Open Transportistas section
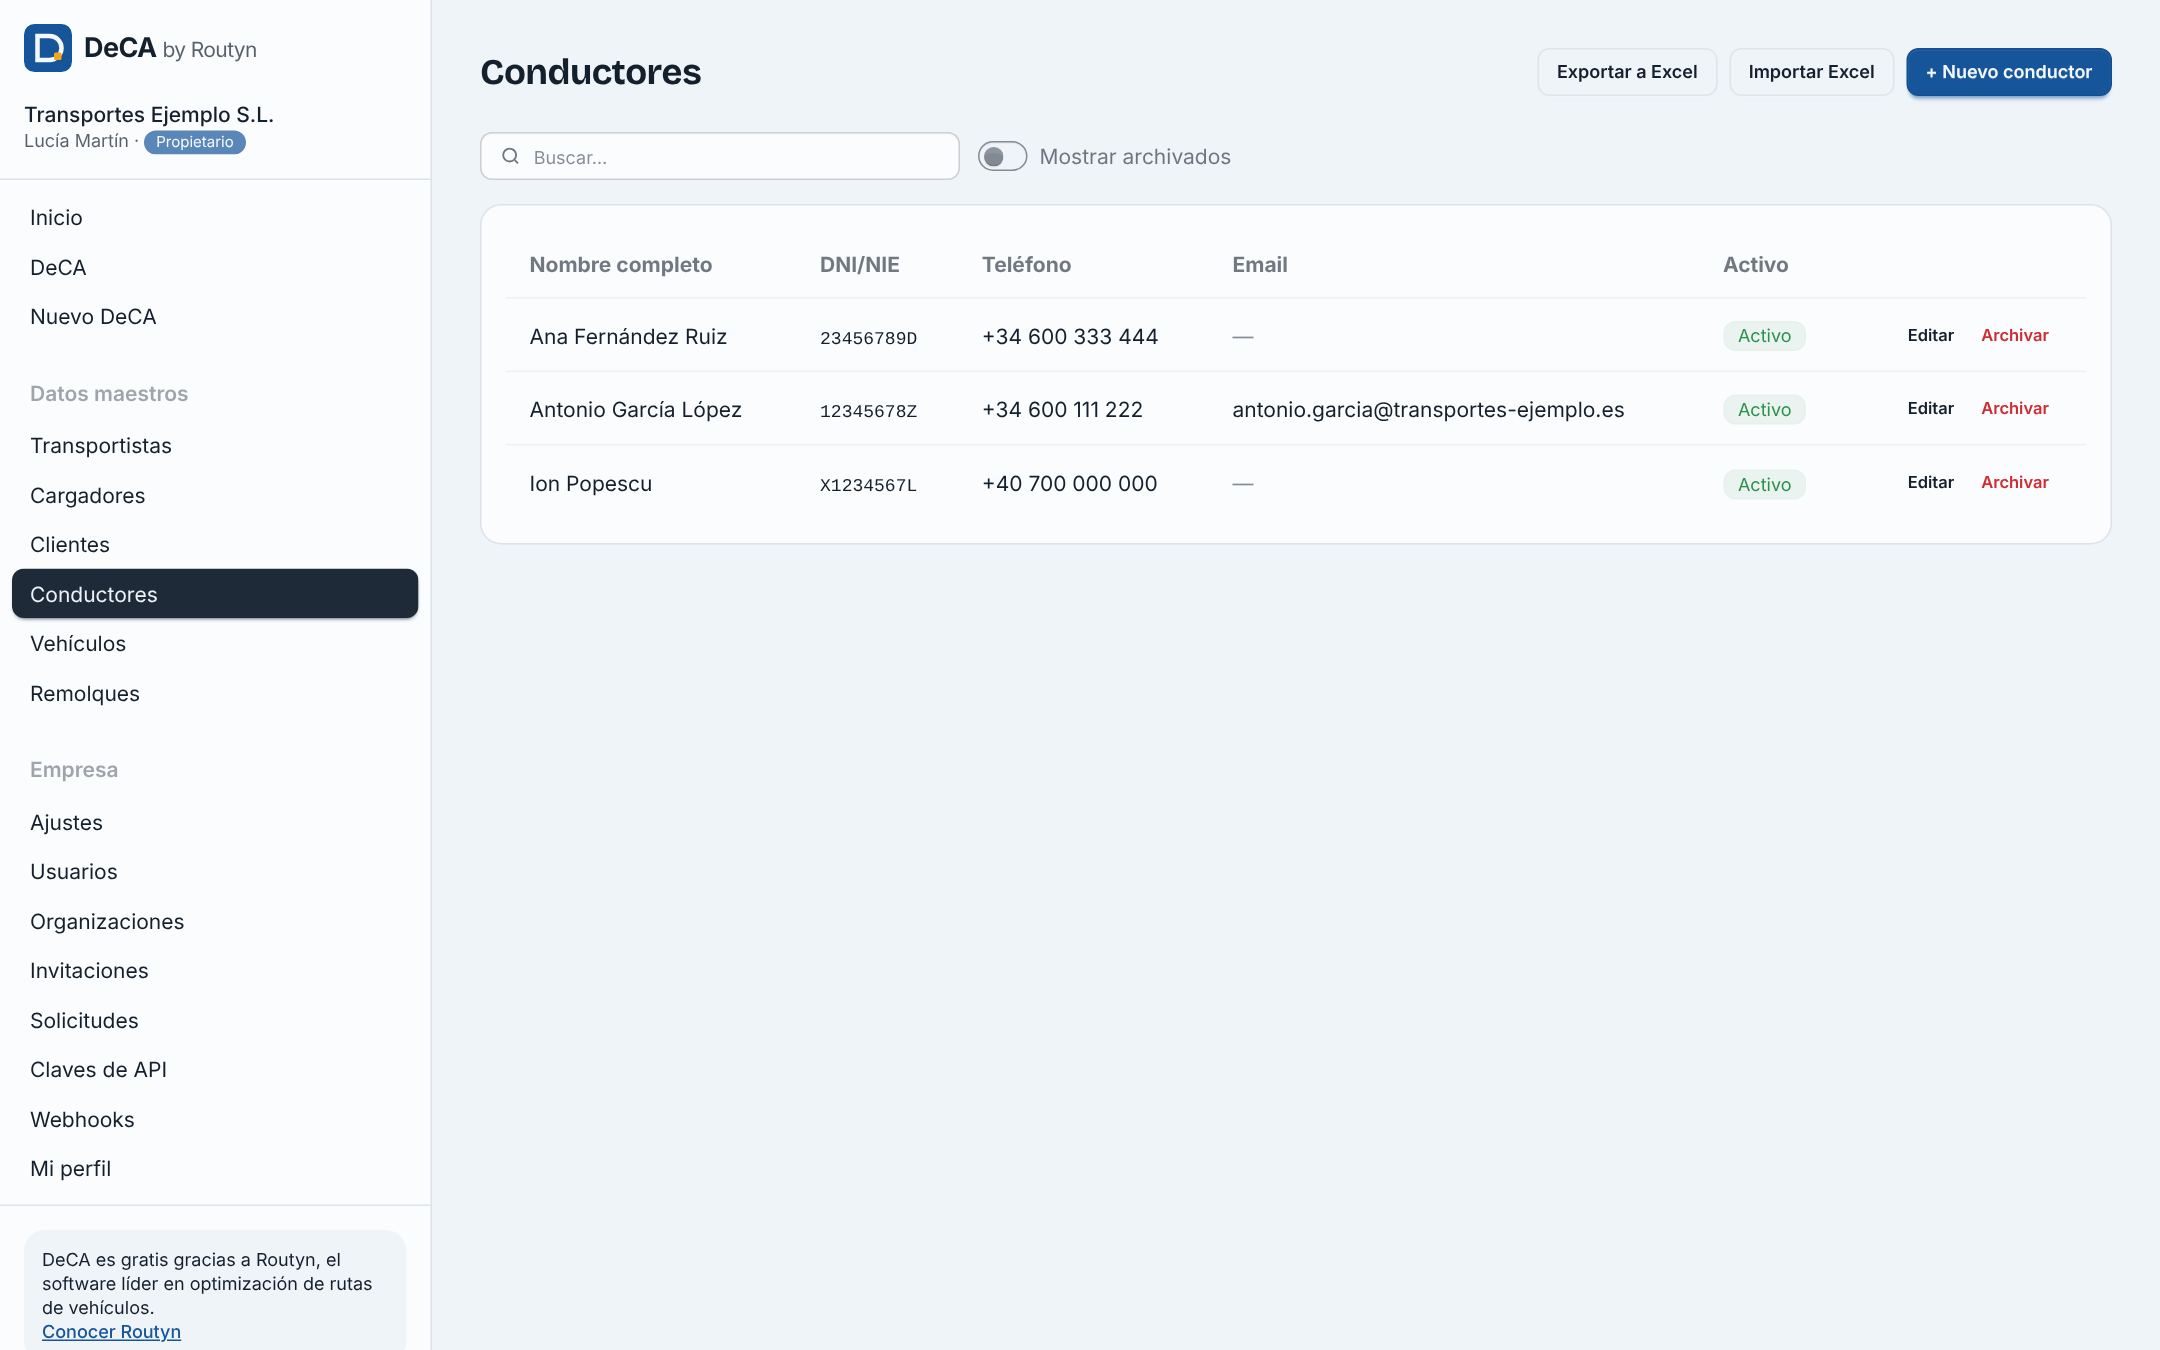2160x1350 pixels. (215, 446)
